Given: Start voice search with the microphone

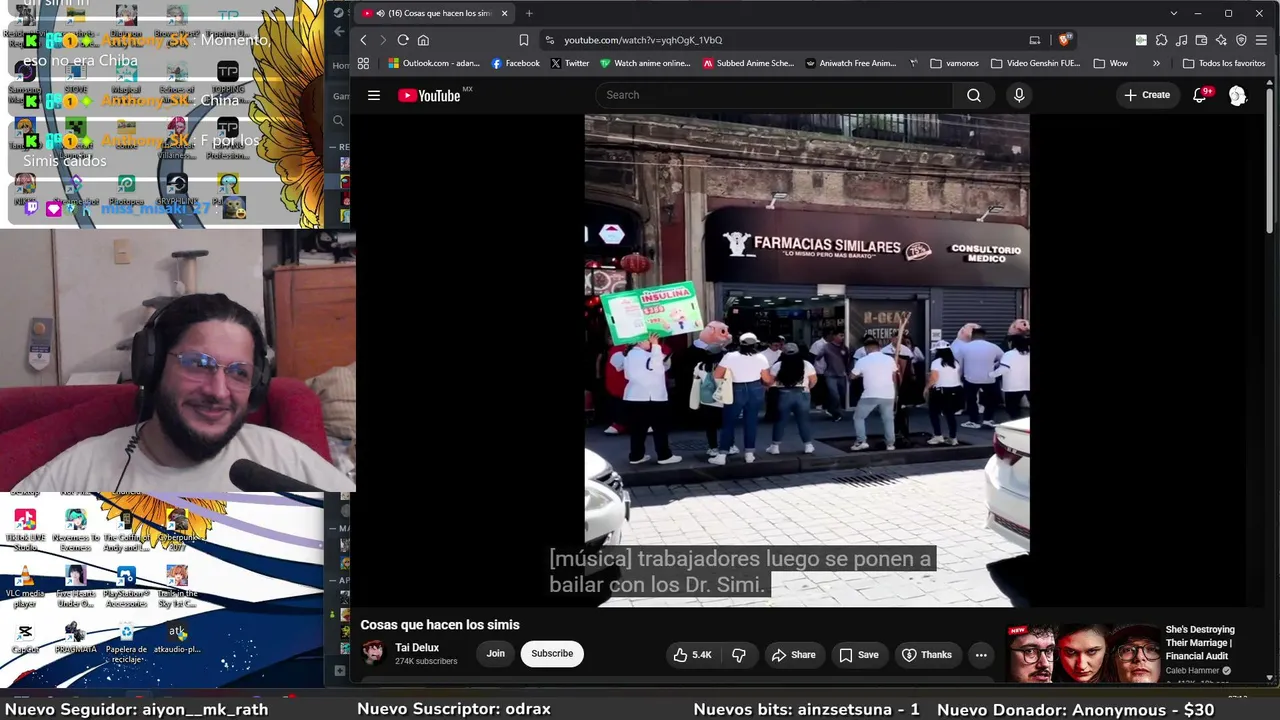Looking at the screenshot, I should point(1019,95).
